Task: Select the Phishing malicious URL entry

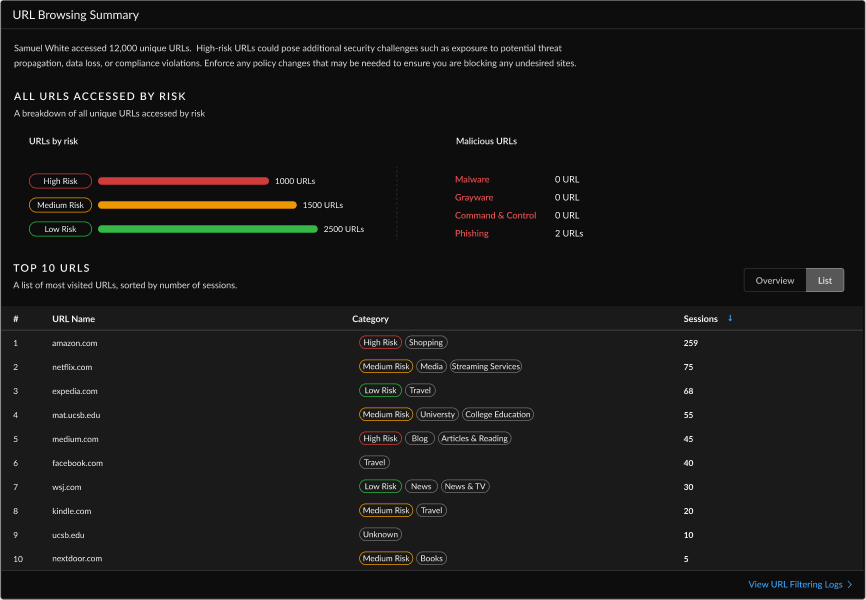Action: point(470,233)
